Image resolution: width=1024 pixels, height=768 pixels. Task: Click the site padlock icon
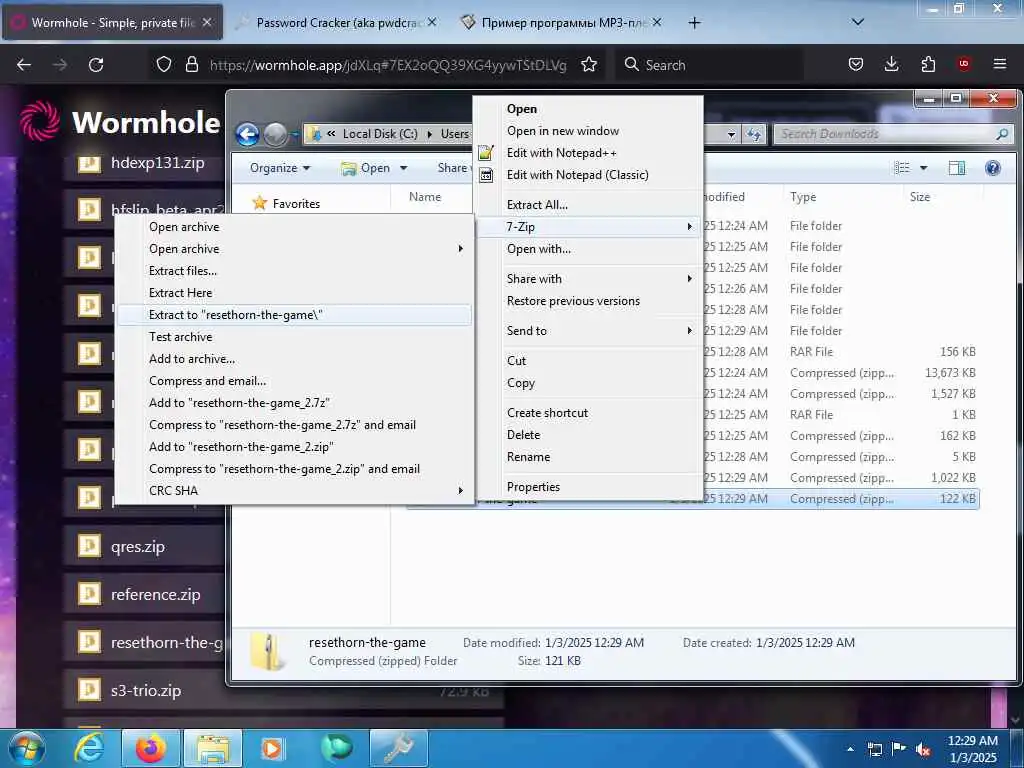click(191, 65)
